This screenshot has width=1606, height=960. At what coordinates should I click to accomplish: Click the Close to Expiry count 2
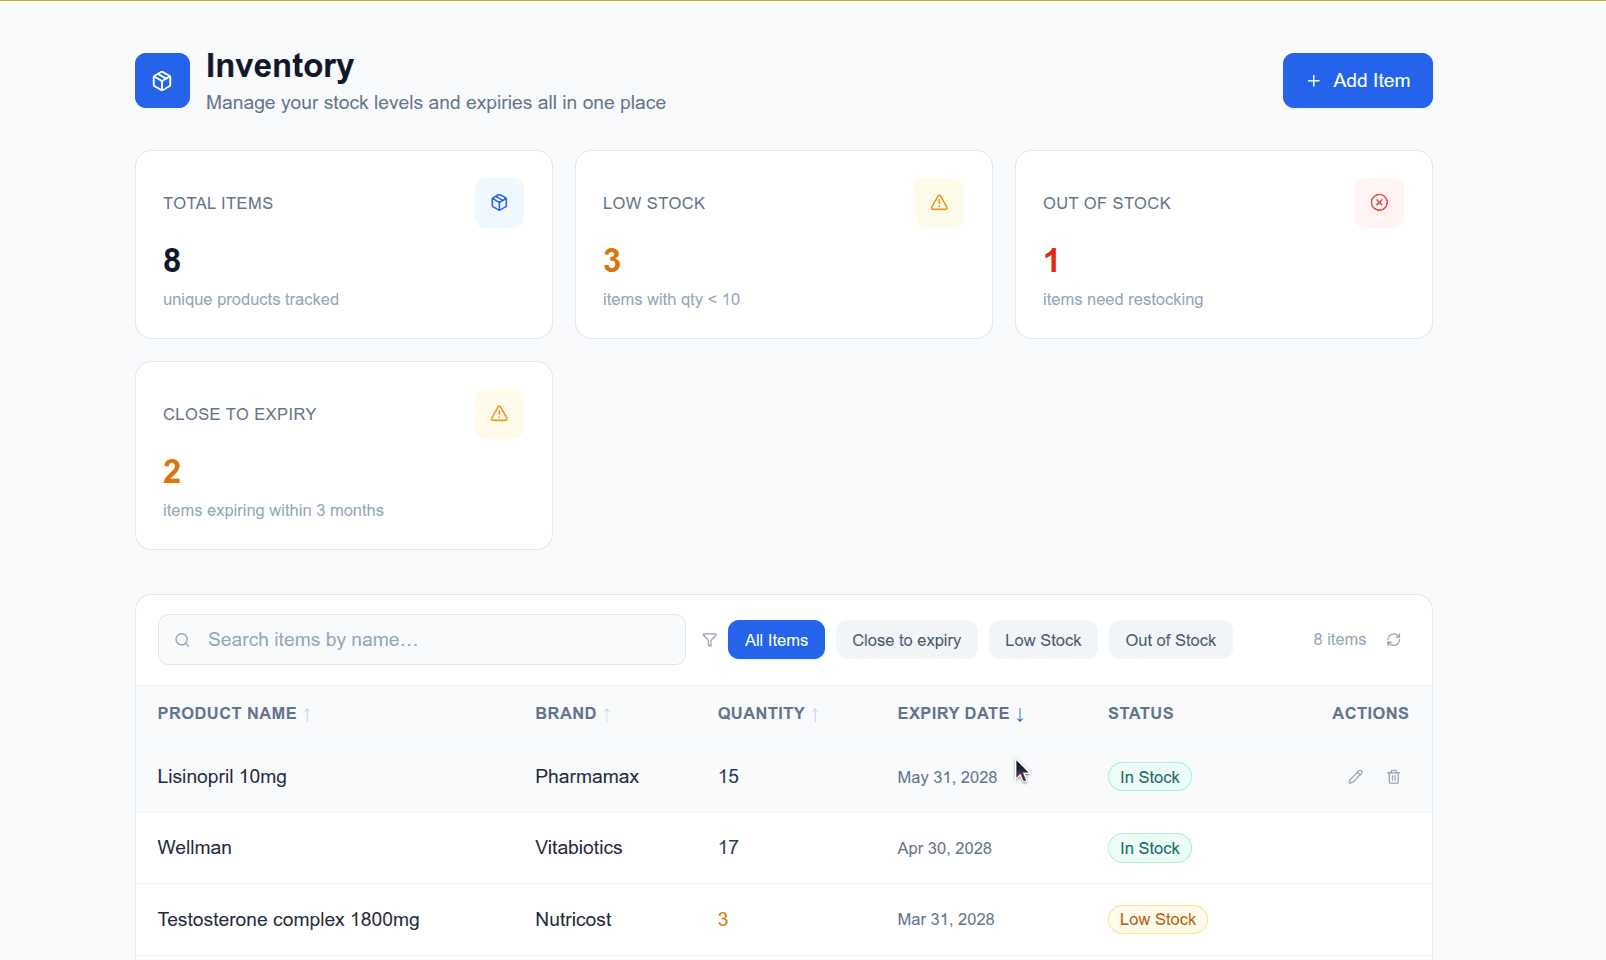pyautogui.click(x=172, y=472)
